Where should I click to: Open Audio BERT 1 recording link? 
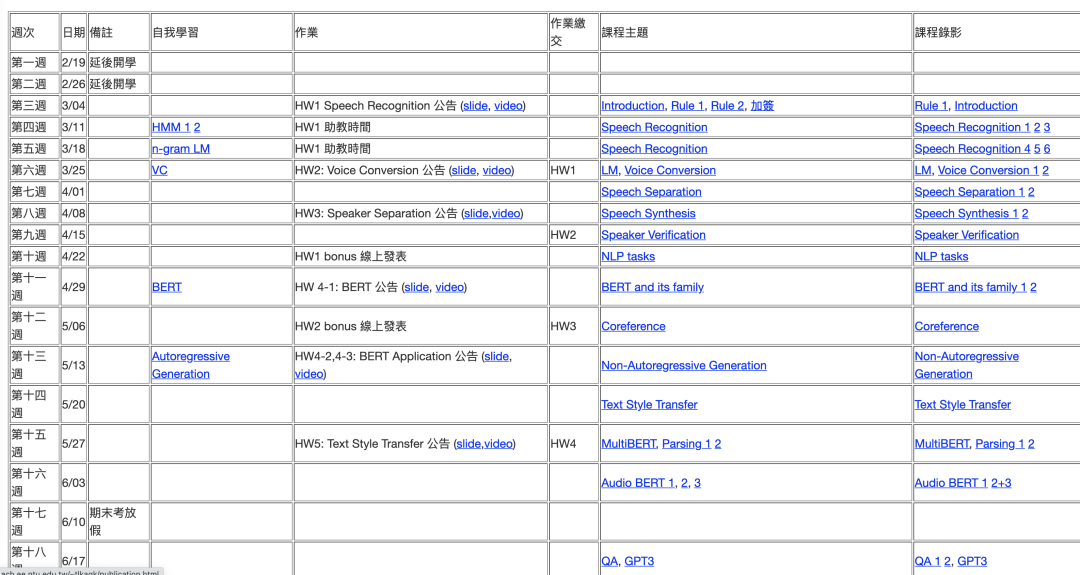(x=951, y=483)
